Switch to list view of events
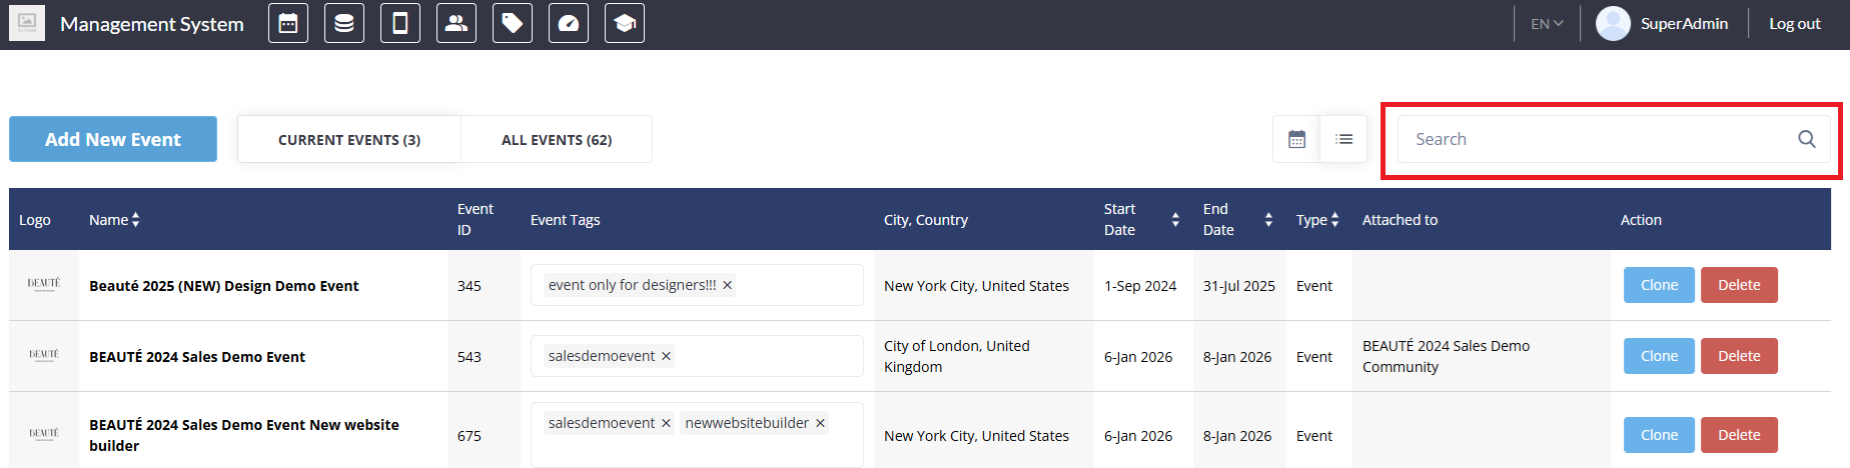This screenshot has width=1850, height=468. coord(1344,139)
